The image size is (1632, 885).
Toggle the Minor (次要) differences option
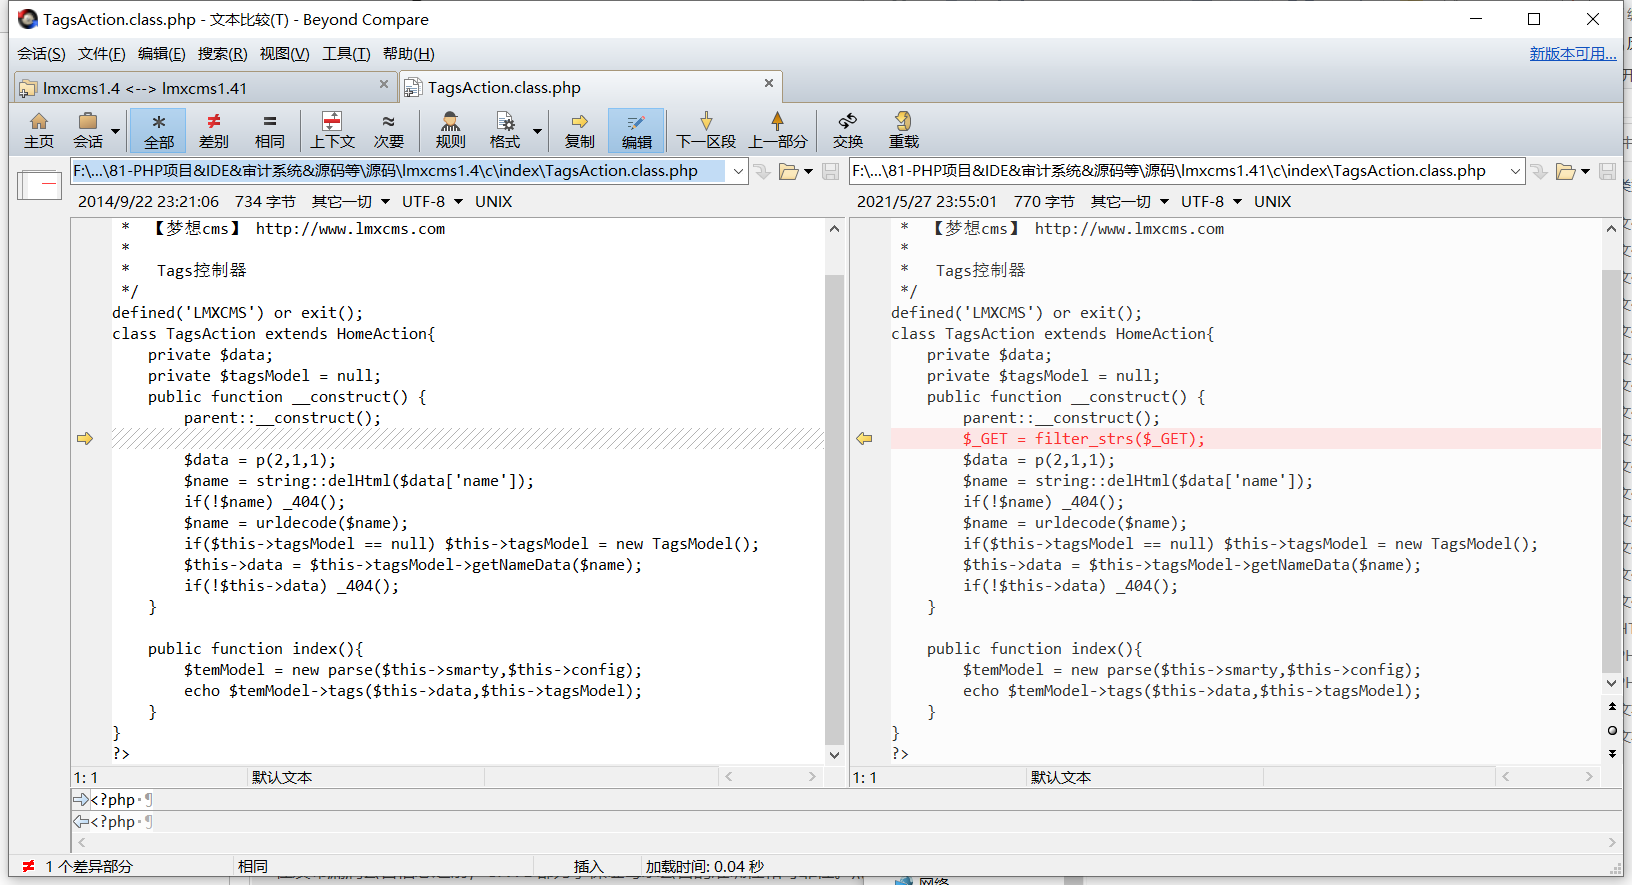coord(389,131)
